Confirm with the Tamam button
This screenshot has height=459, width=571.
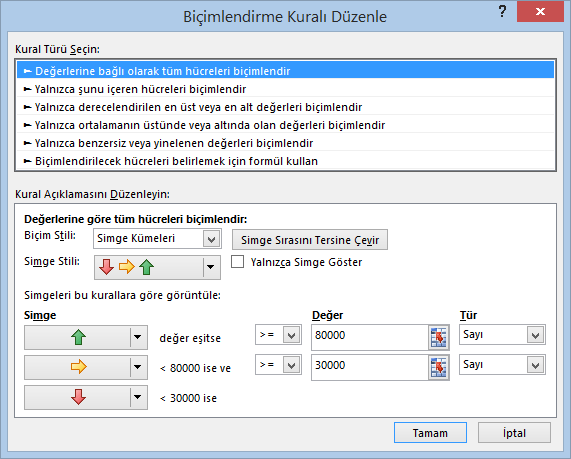pyautogui.click(x=430, y=433)
